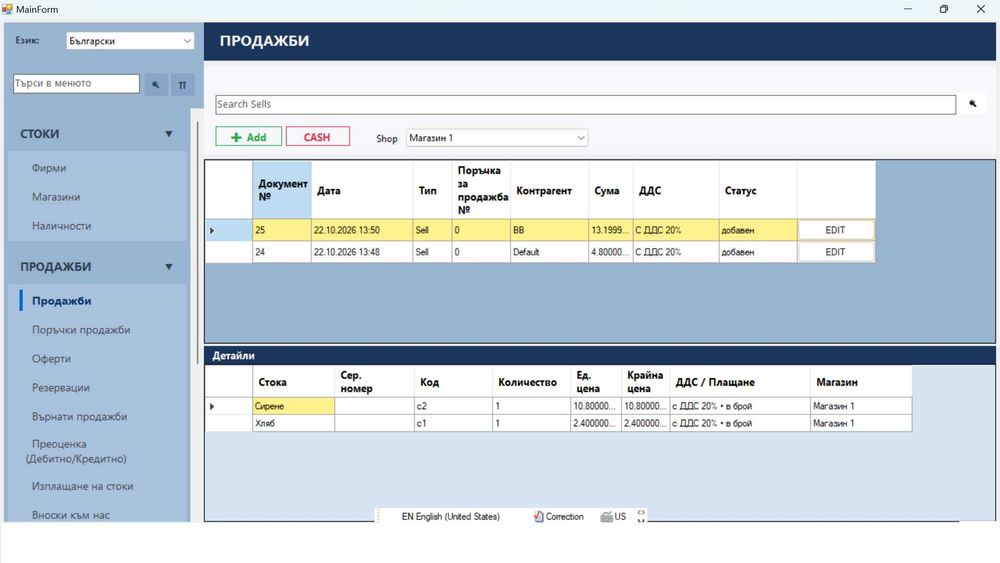The image size is (1000, 563).
Task: Click the US keyboard icon
Action: coord(607,516)
